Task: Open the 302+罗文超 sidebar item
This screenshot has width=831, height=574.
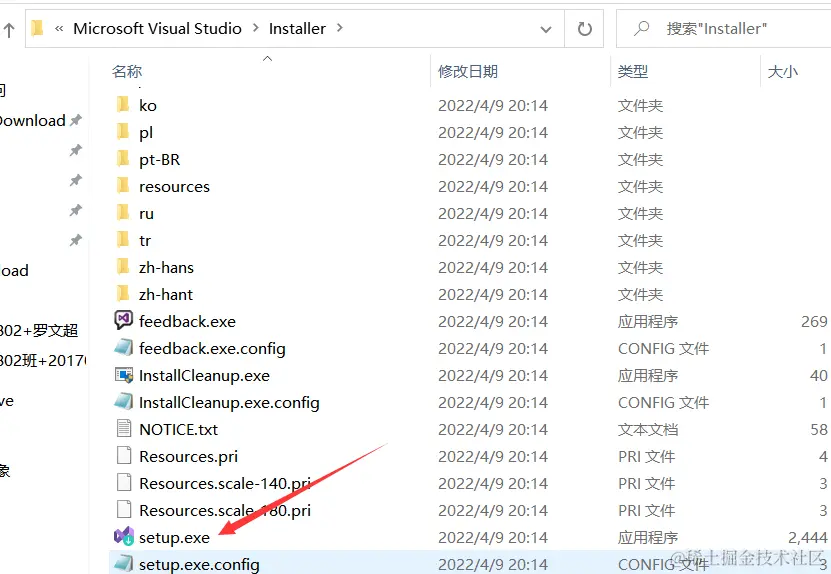Action: (x=39, y=330)
